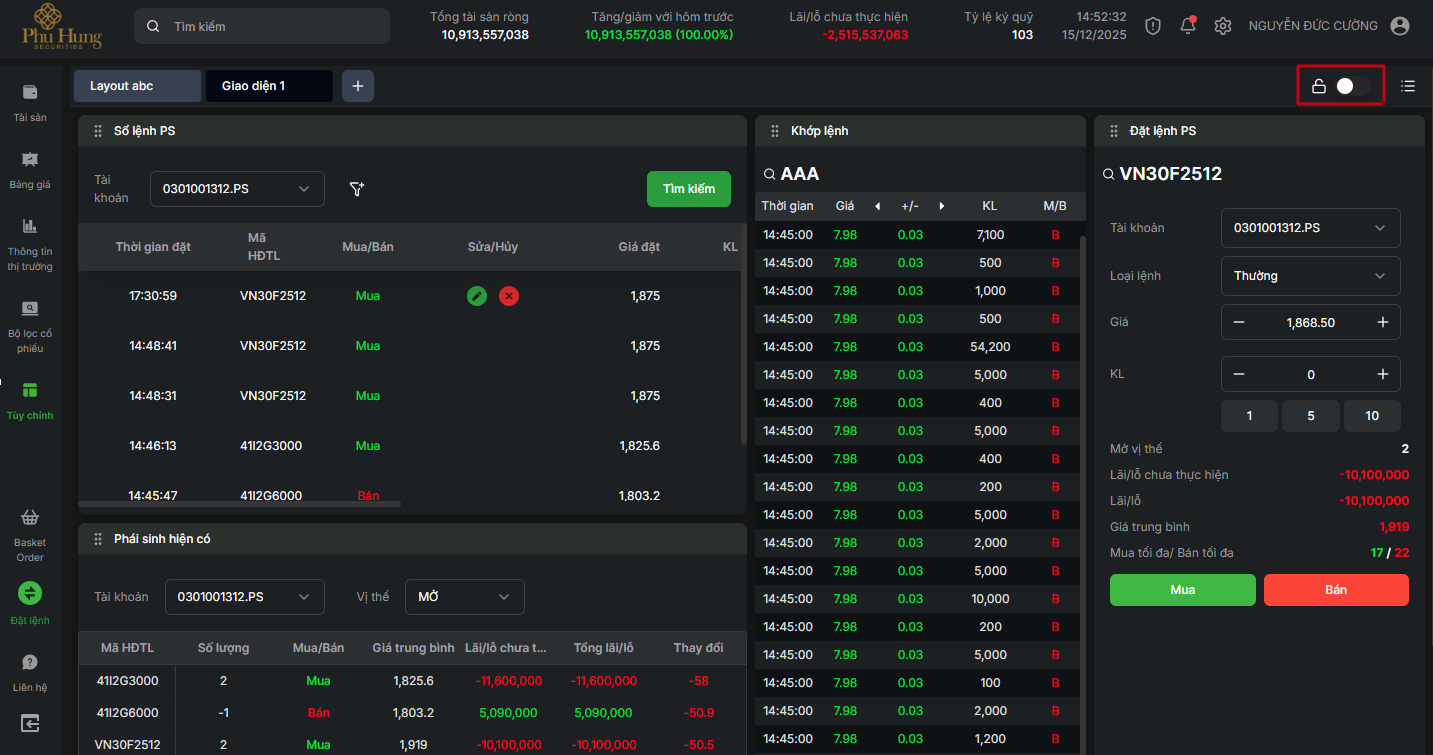Click the green Tìm kiếm button
1433x755 pixels.
click(688, 189)
